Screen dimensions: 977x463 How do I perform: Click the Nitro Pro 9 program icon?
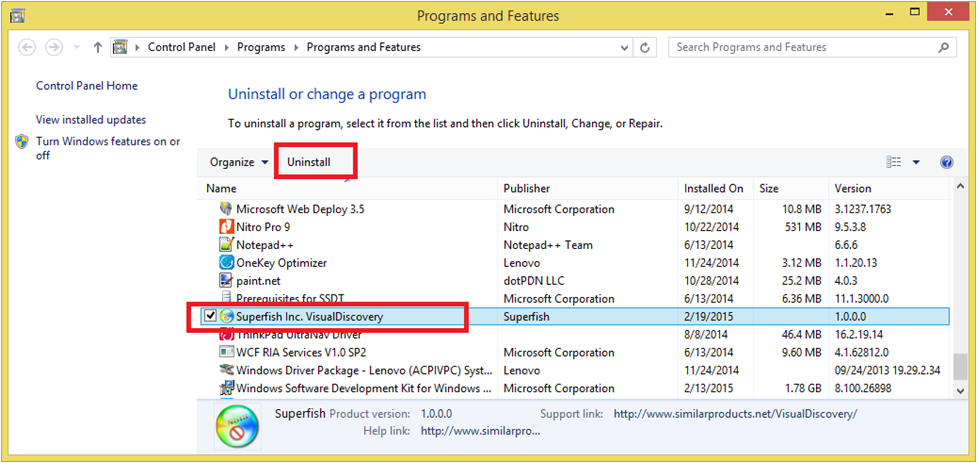click(226, 227)
